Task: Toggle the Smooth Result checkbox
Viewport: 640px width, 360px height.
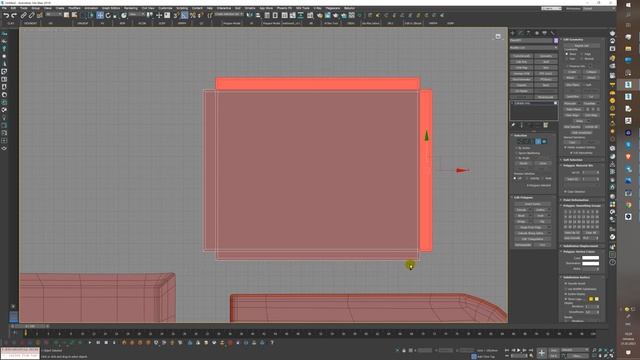Action: (566, 284)
